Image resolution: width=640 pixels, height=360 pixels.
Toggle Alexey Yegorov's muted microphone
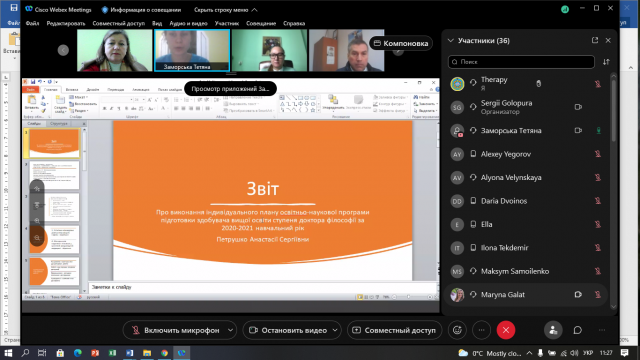click(x=598, y=154)
